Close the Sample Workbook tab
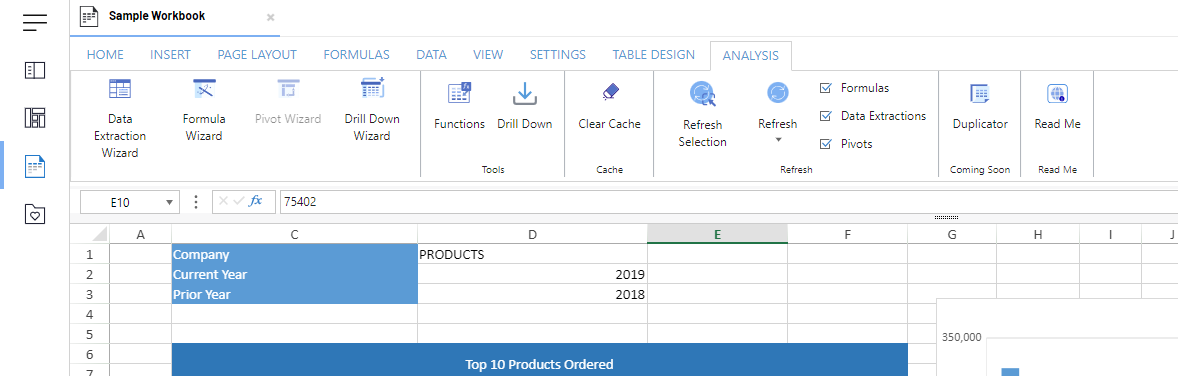This screenshot has width=1178, height=376. coord(270,17)
